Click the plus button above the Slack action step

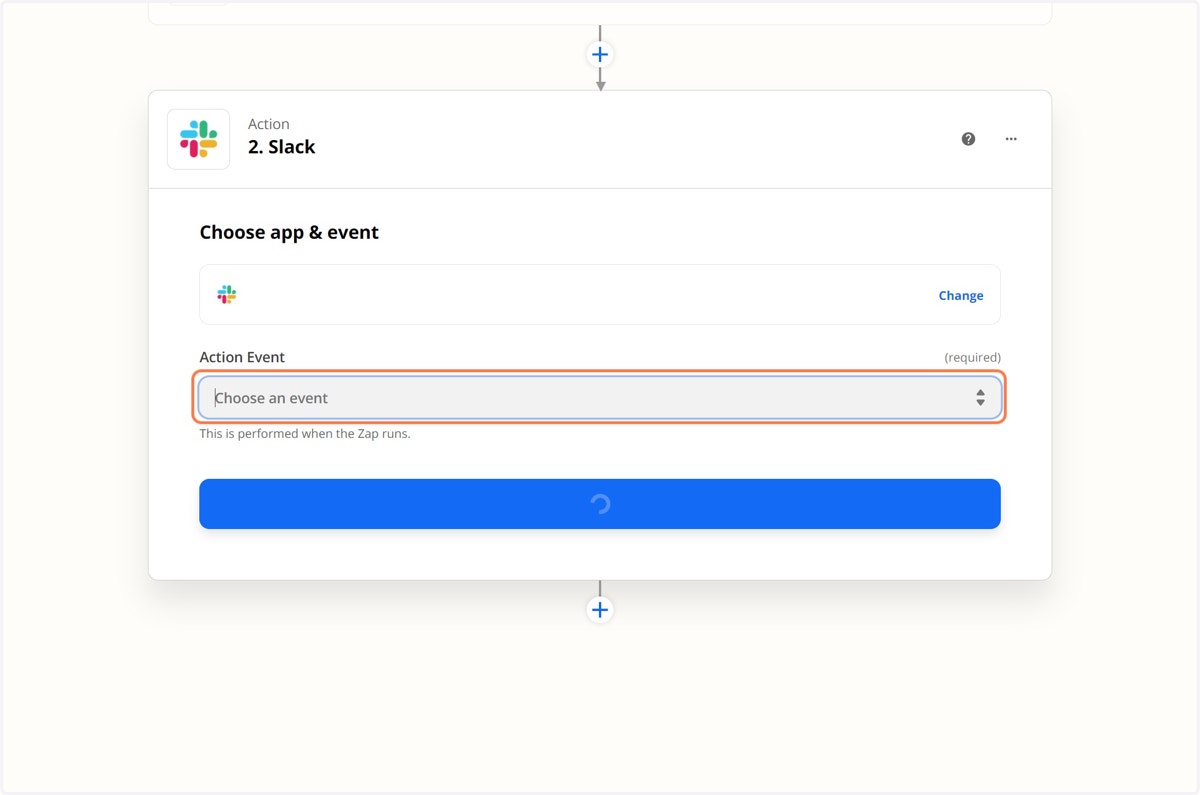click(x=600, y=54)
